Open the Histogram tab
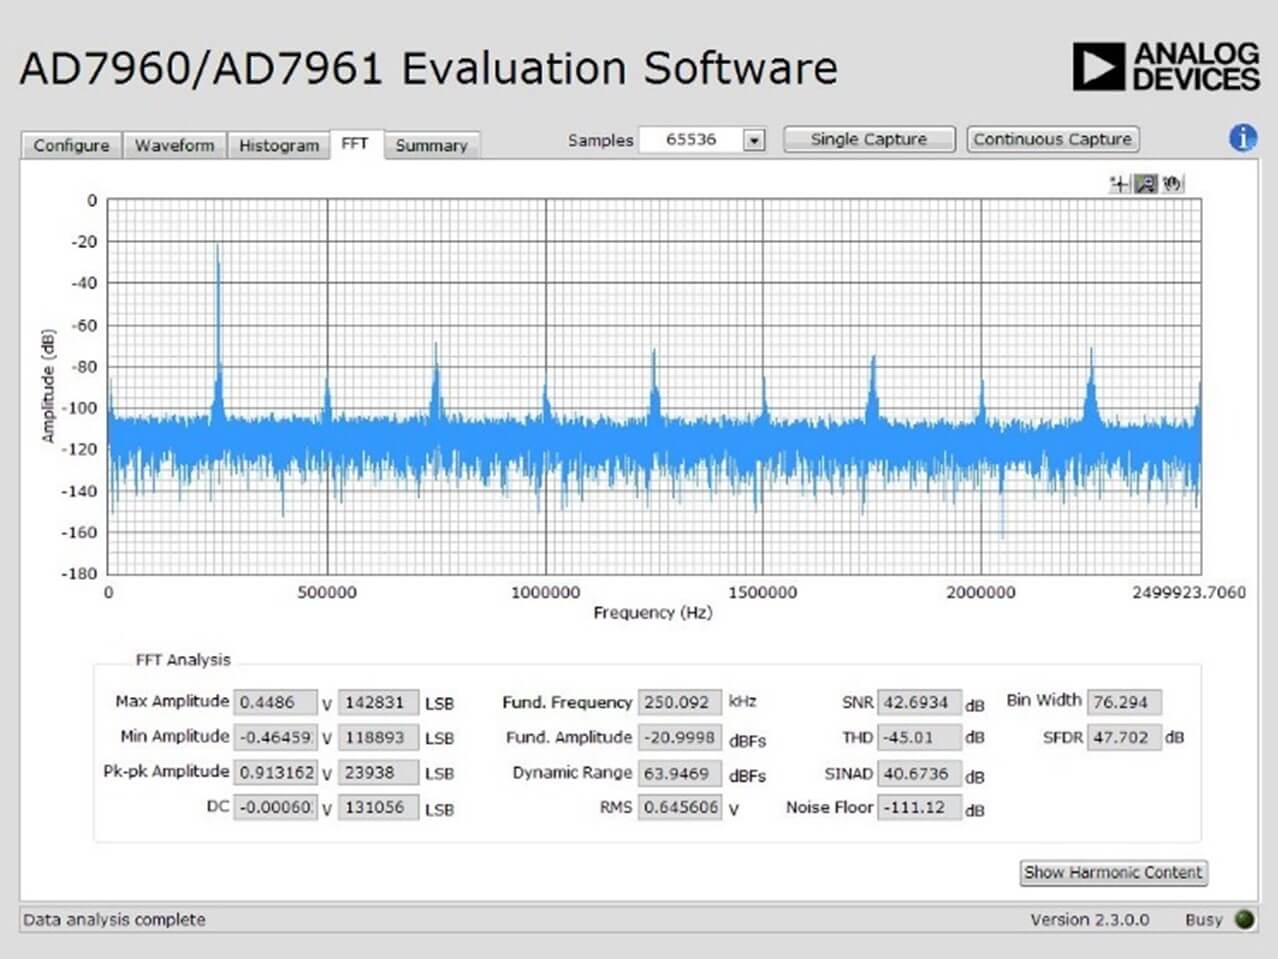The image size is (1278, 959). point(278,145)
